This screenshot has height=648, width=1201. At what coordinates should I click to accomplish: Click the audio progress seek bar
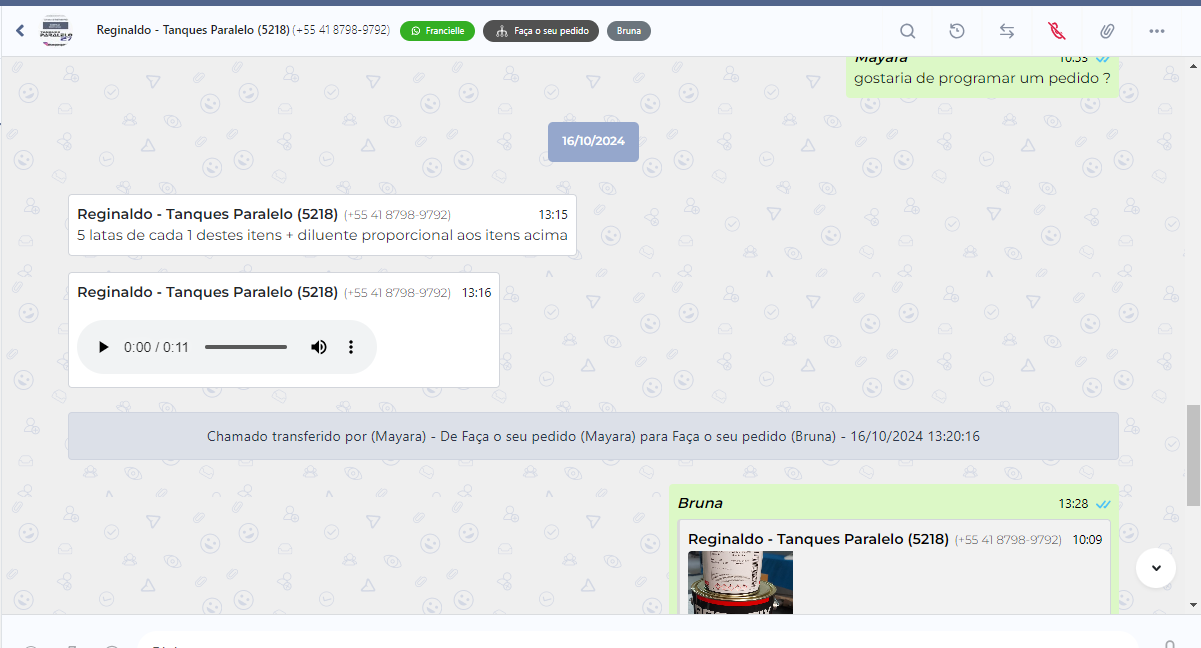246,347
